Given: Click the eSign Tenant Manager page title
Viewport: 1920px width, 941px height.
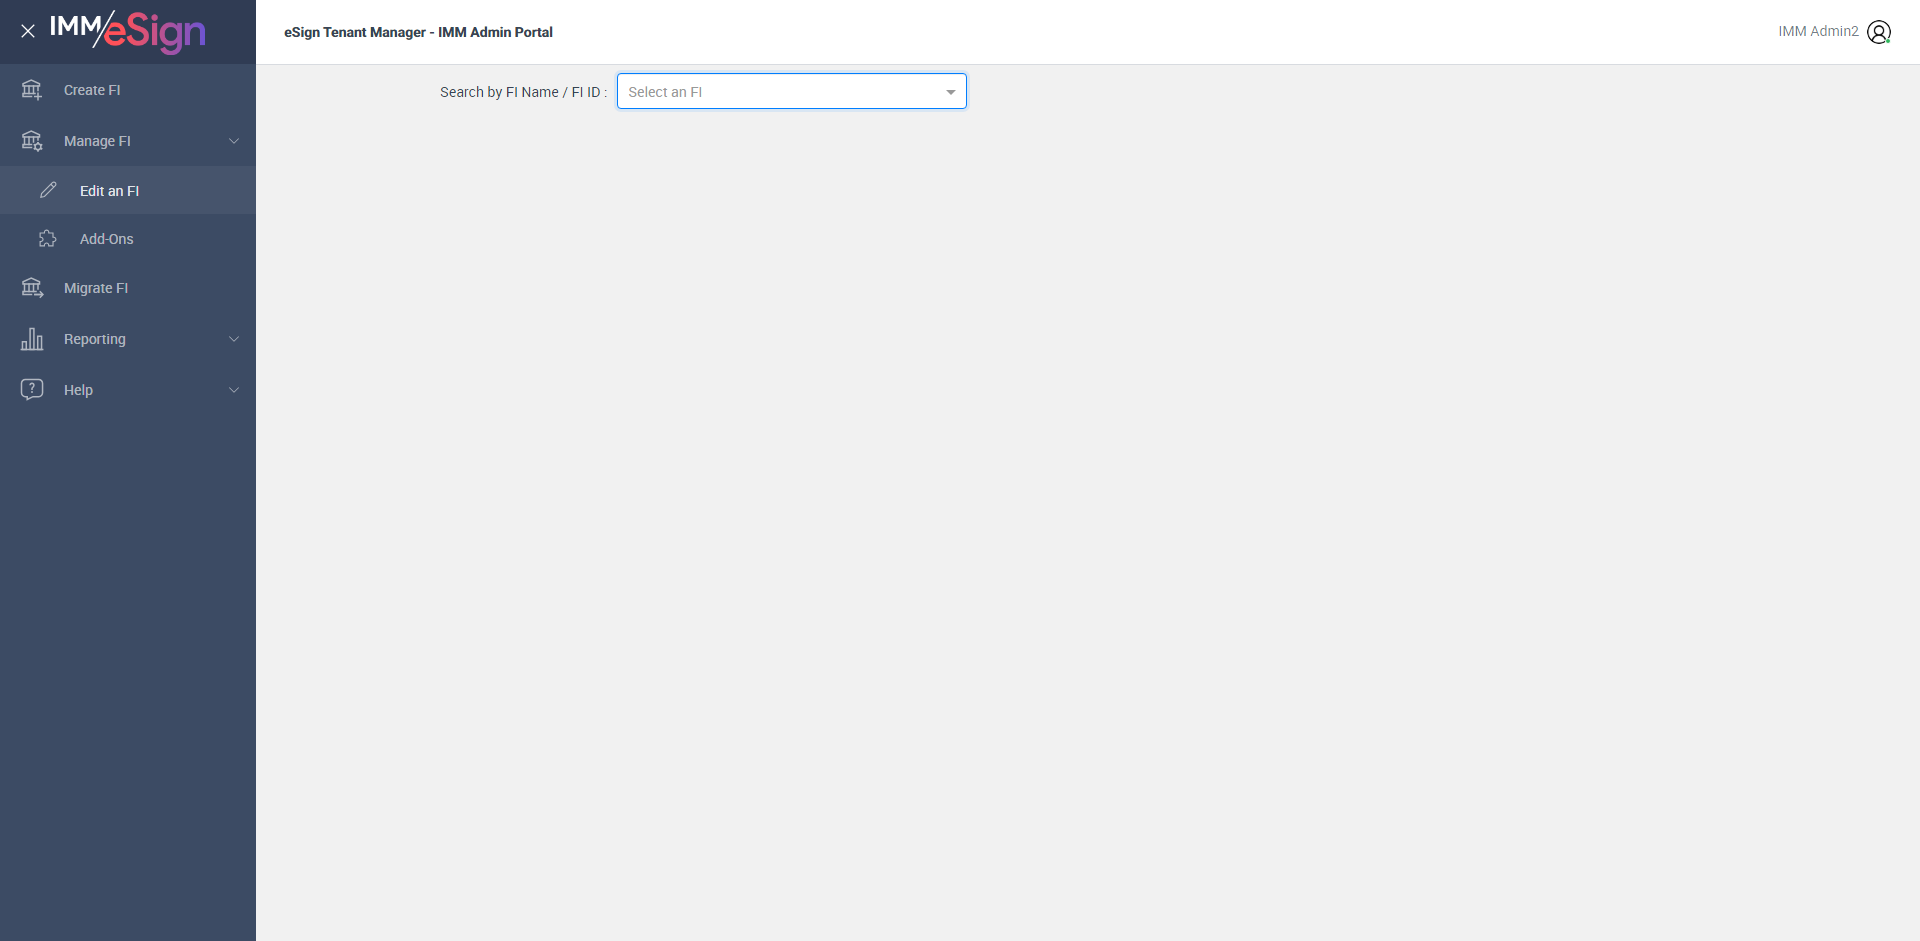Looking at the screenshot, I should [418, 32].
